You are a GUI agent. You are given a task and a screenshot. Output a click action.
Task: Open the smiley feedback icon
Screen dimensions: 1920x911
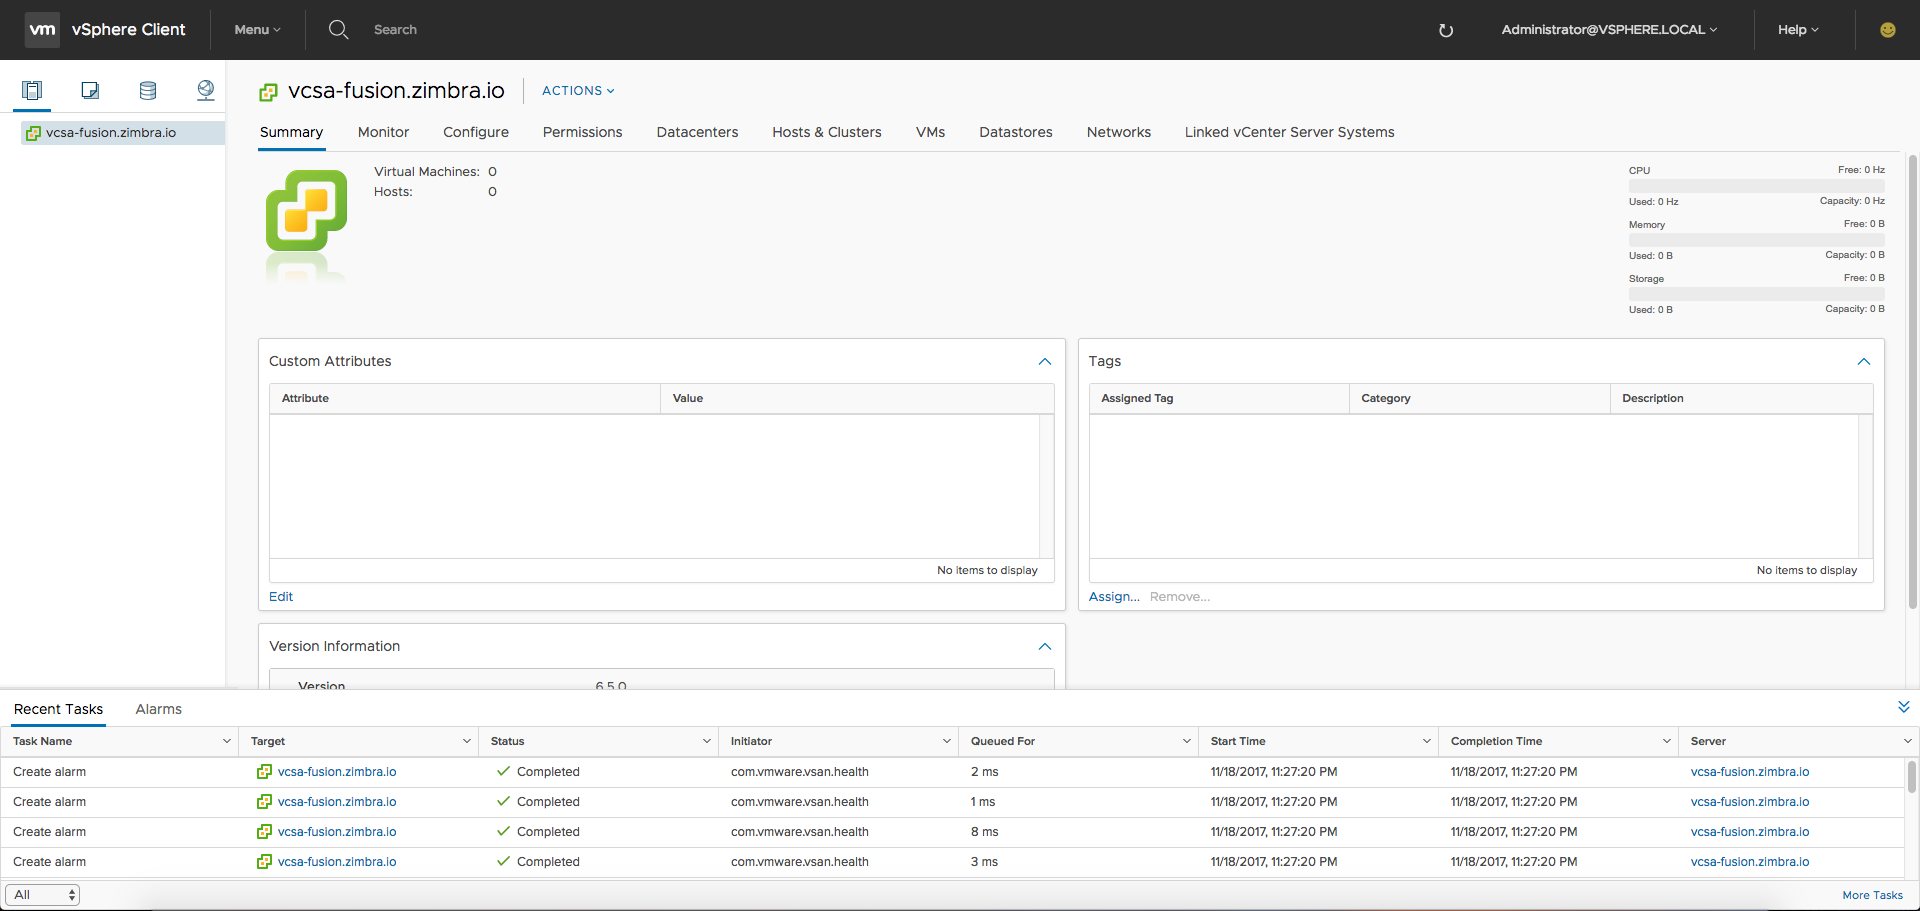[1888, 30]
